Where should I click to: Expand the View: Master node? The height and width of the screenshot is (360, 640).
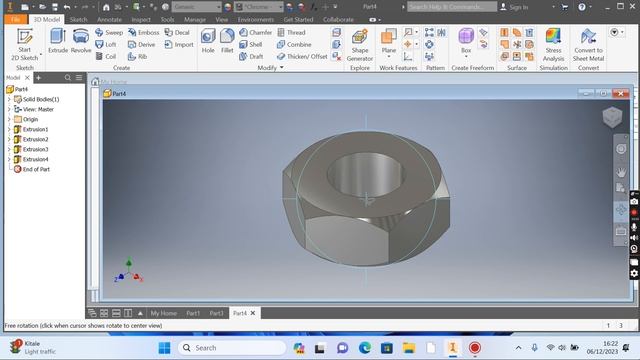9,109
